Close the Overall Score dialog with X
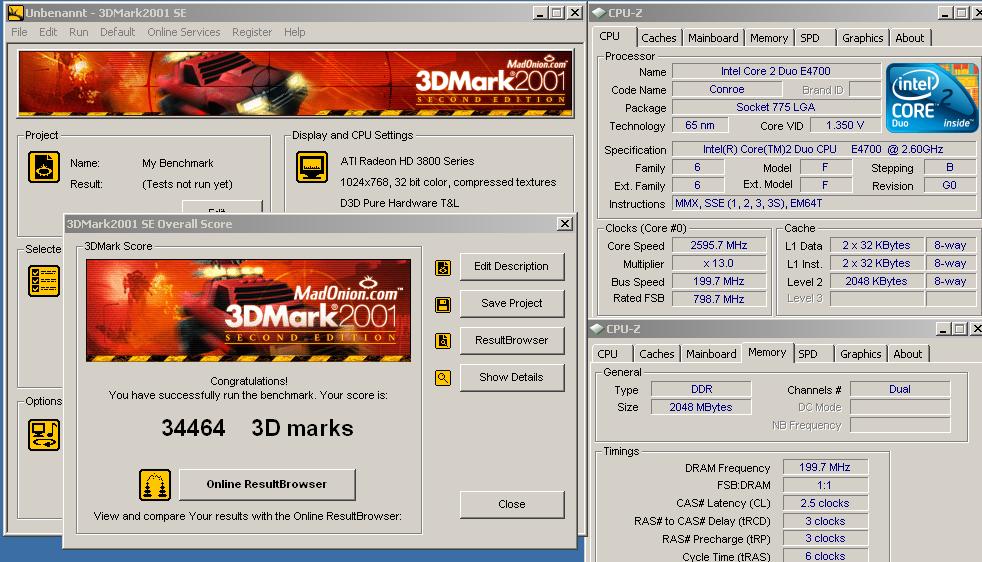 coord(564,224)
